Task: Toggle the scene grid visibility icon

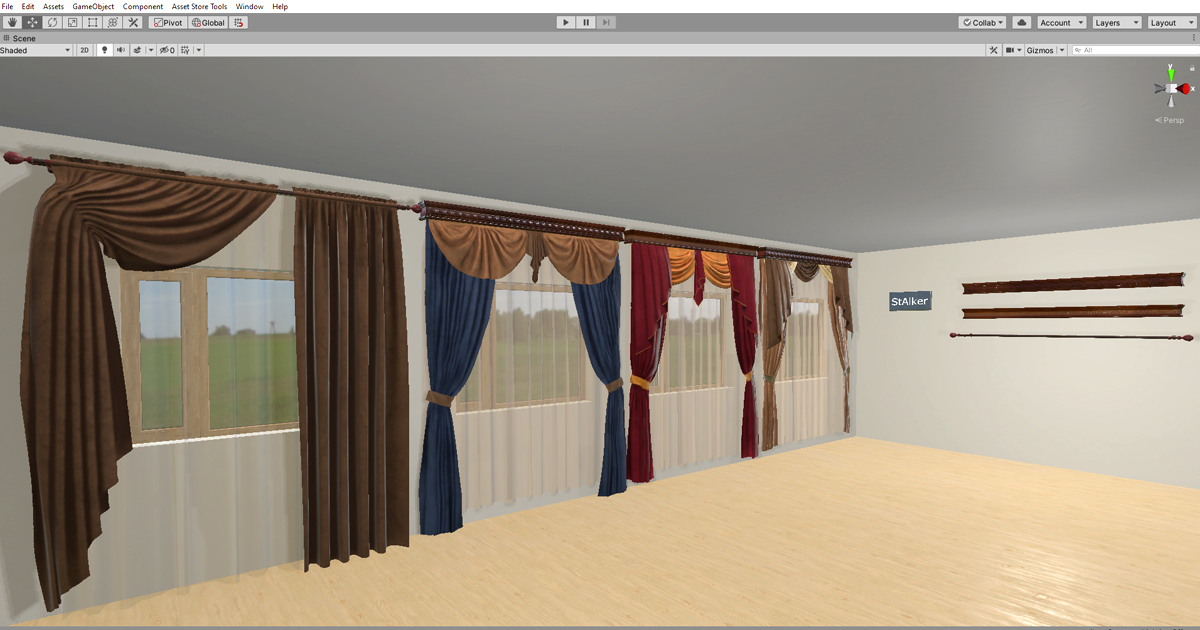Action: (x=186, y=50)
